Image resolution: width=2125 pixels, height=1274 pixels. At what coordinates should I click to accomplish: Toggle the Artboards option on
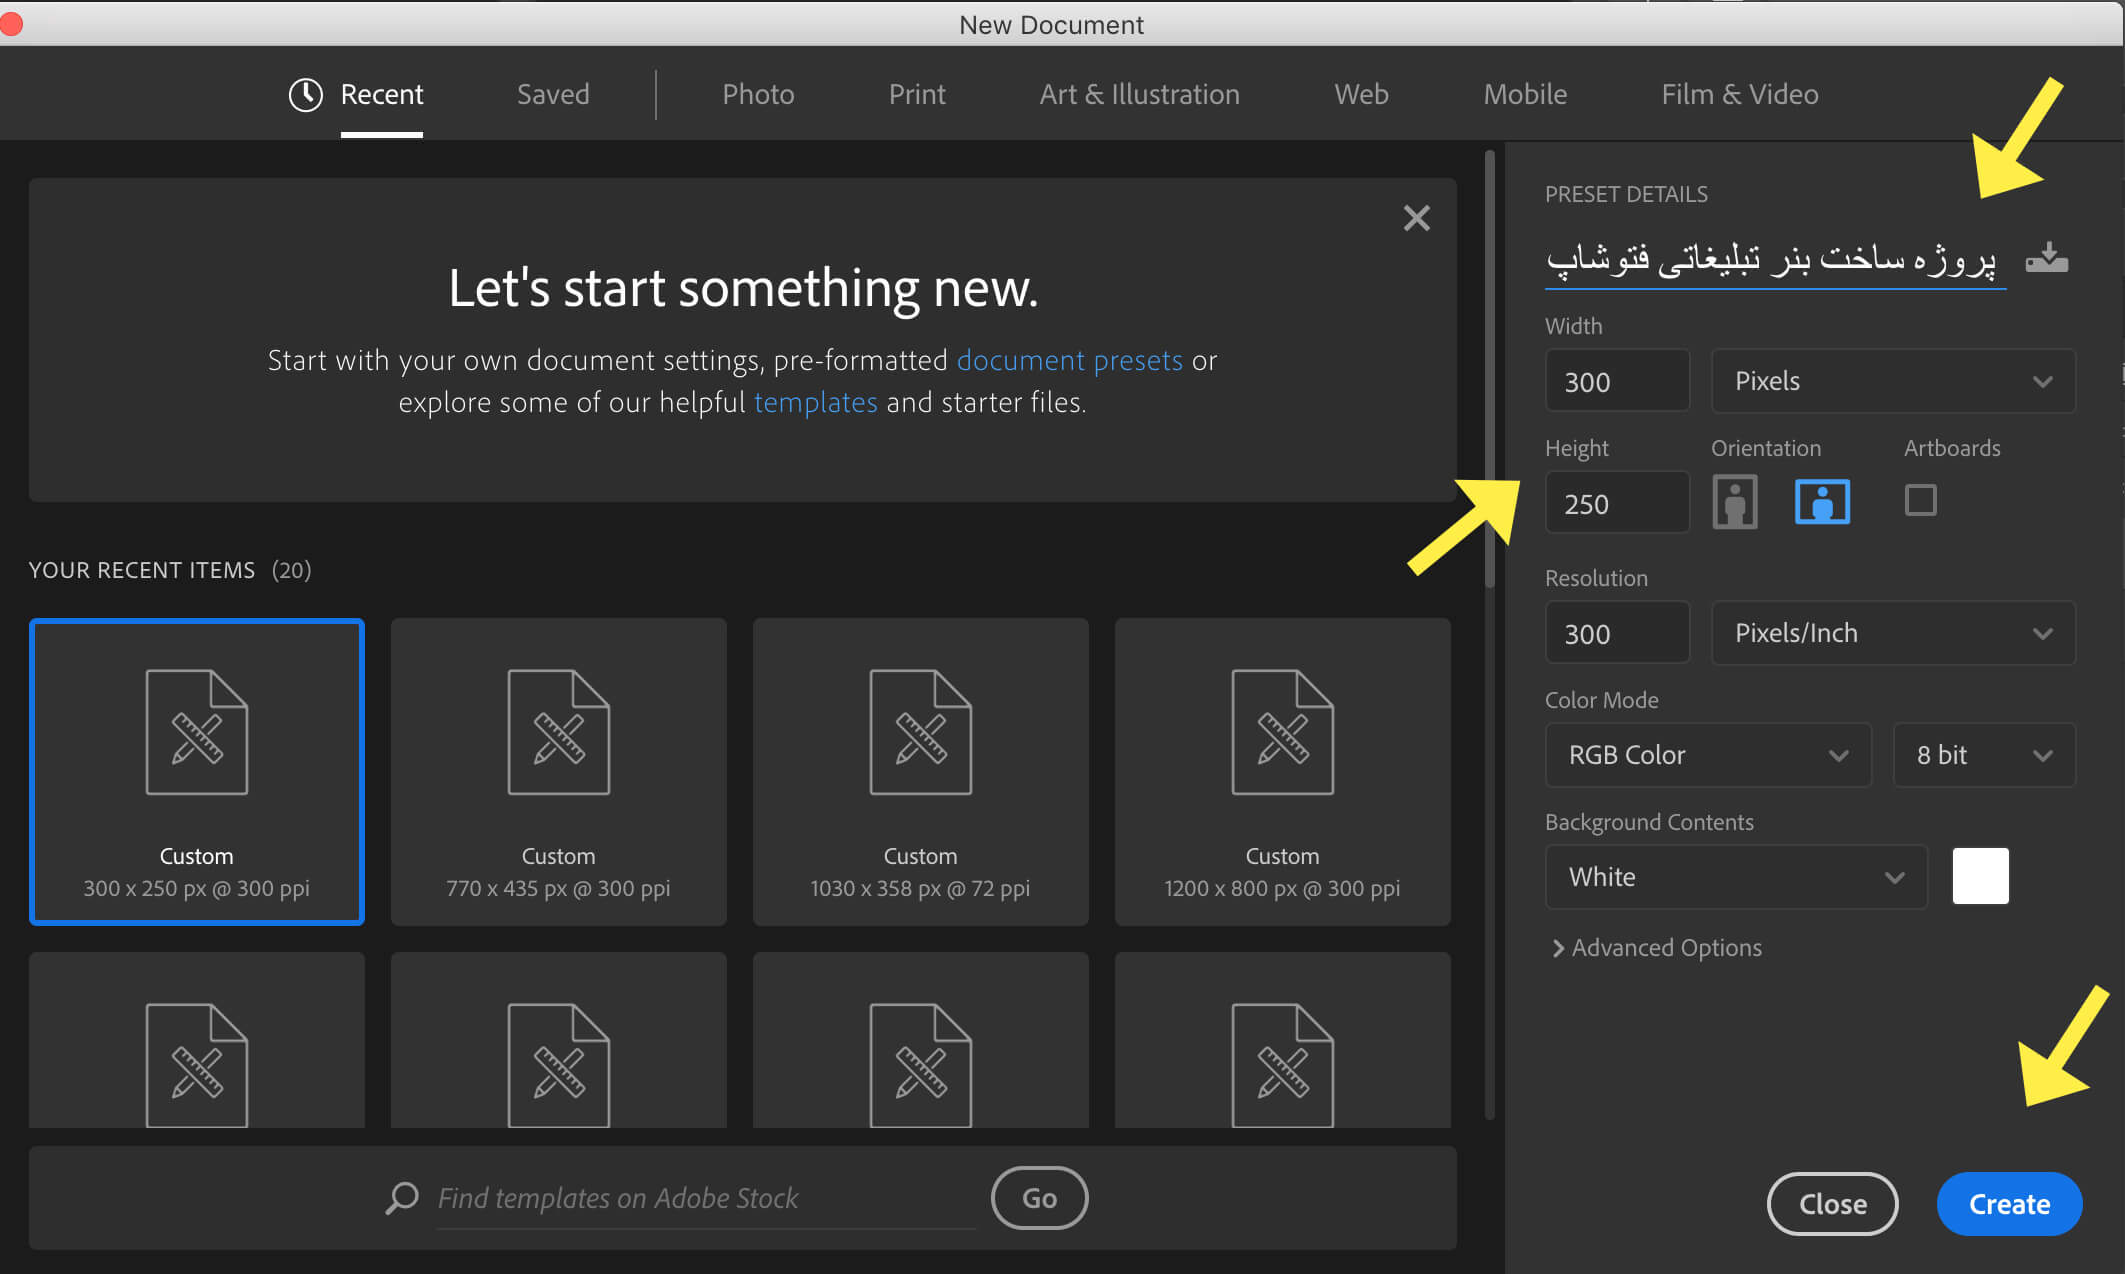click(x=1919, y=500)
